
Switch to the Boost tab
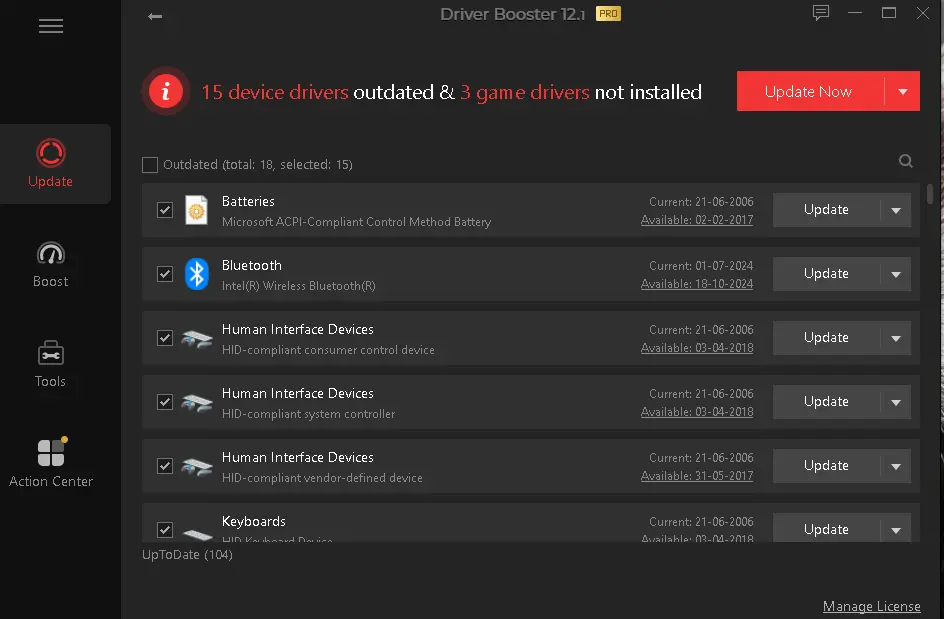[51, 264]
